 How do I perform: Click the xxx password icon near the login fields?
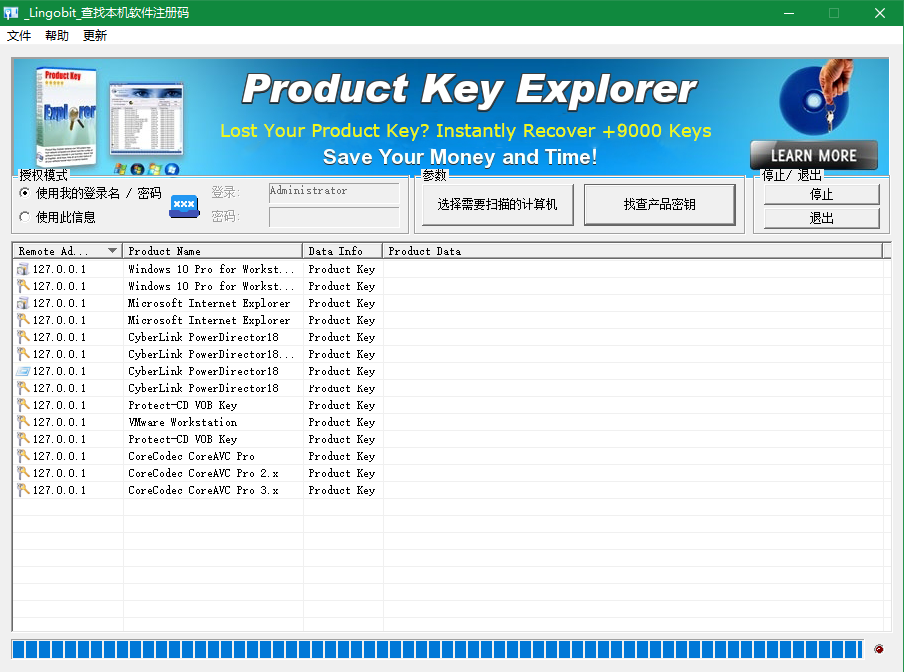click(184, 205)
